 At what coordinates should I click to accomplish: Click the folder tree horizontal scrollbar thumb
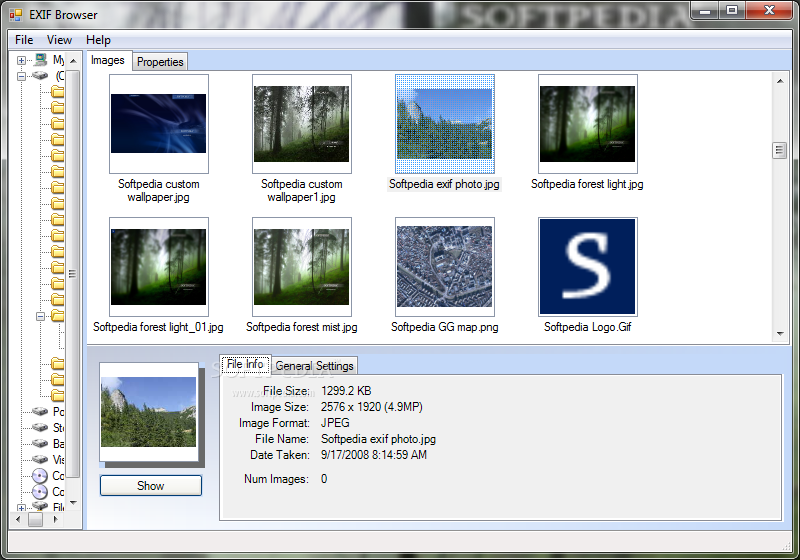tap(35, 519)
